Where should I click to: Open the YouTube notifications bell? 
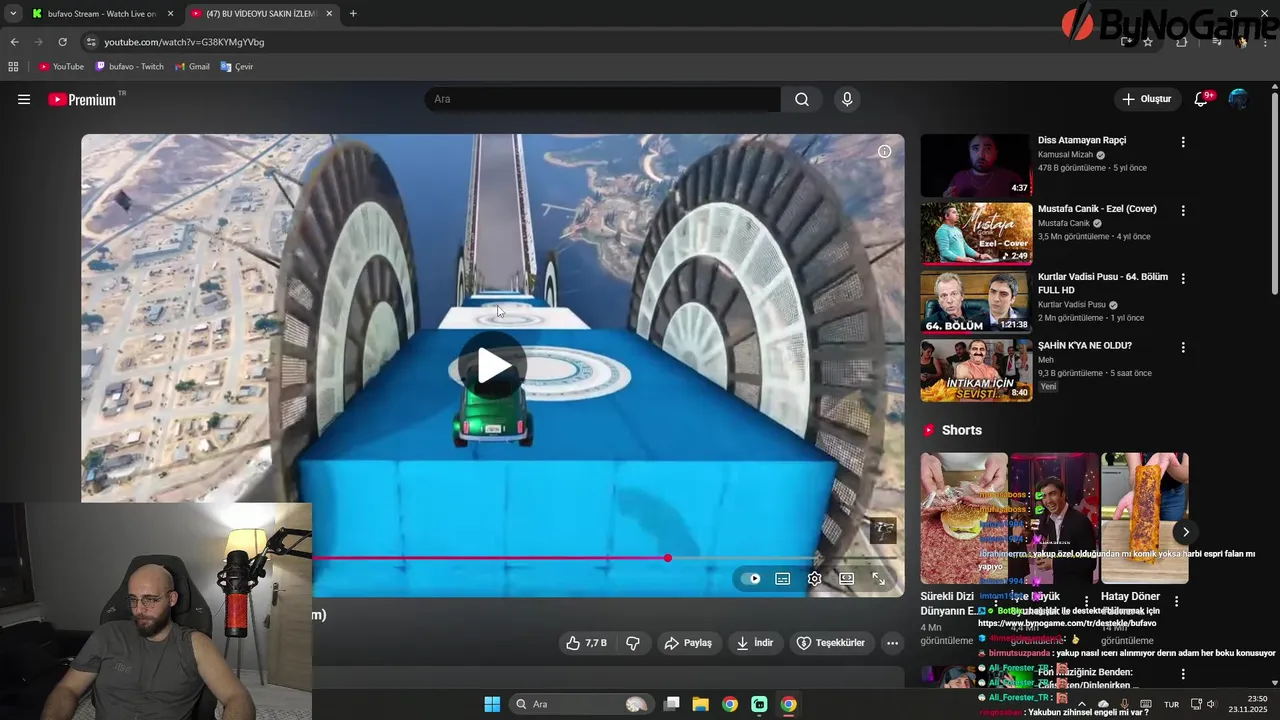[1202, 99]
